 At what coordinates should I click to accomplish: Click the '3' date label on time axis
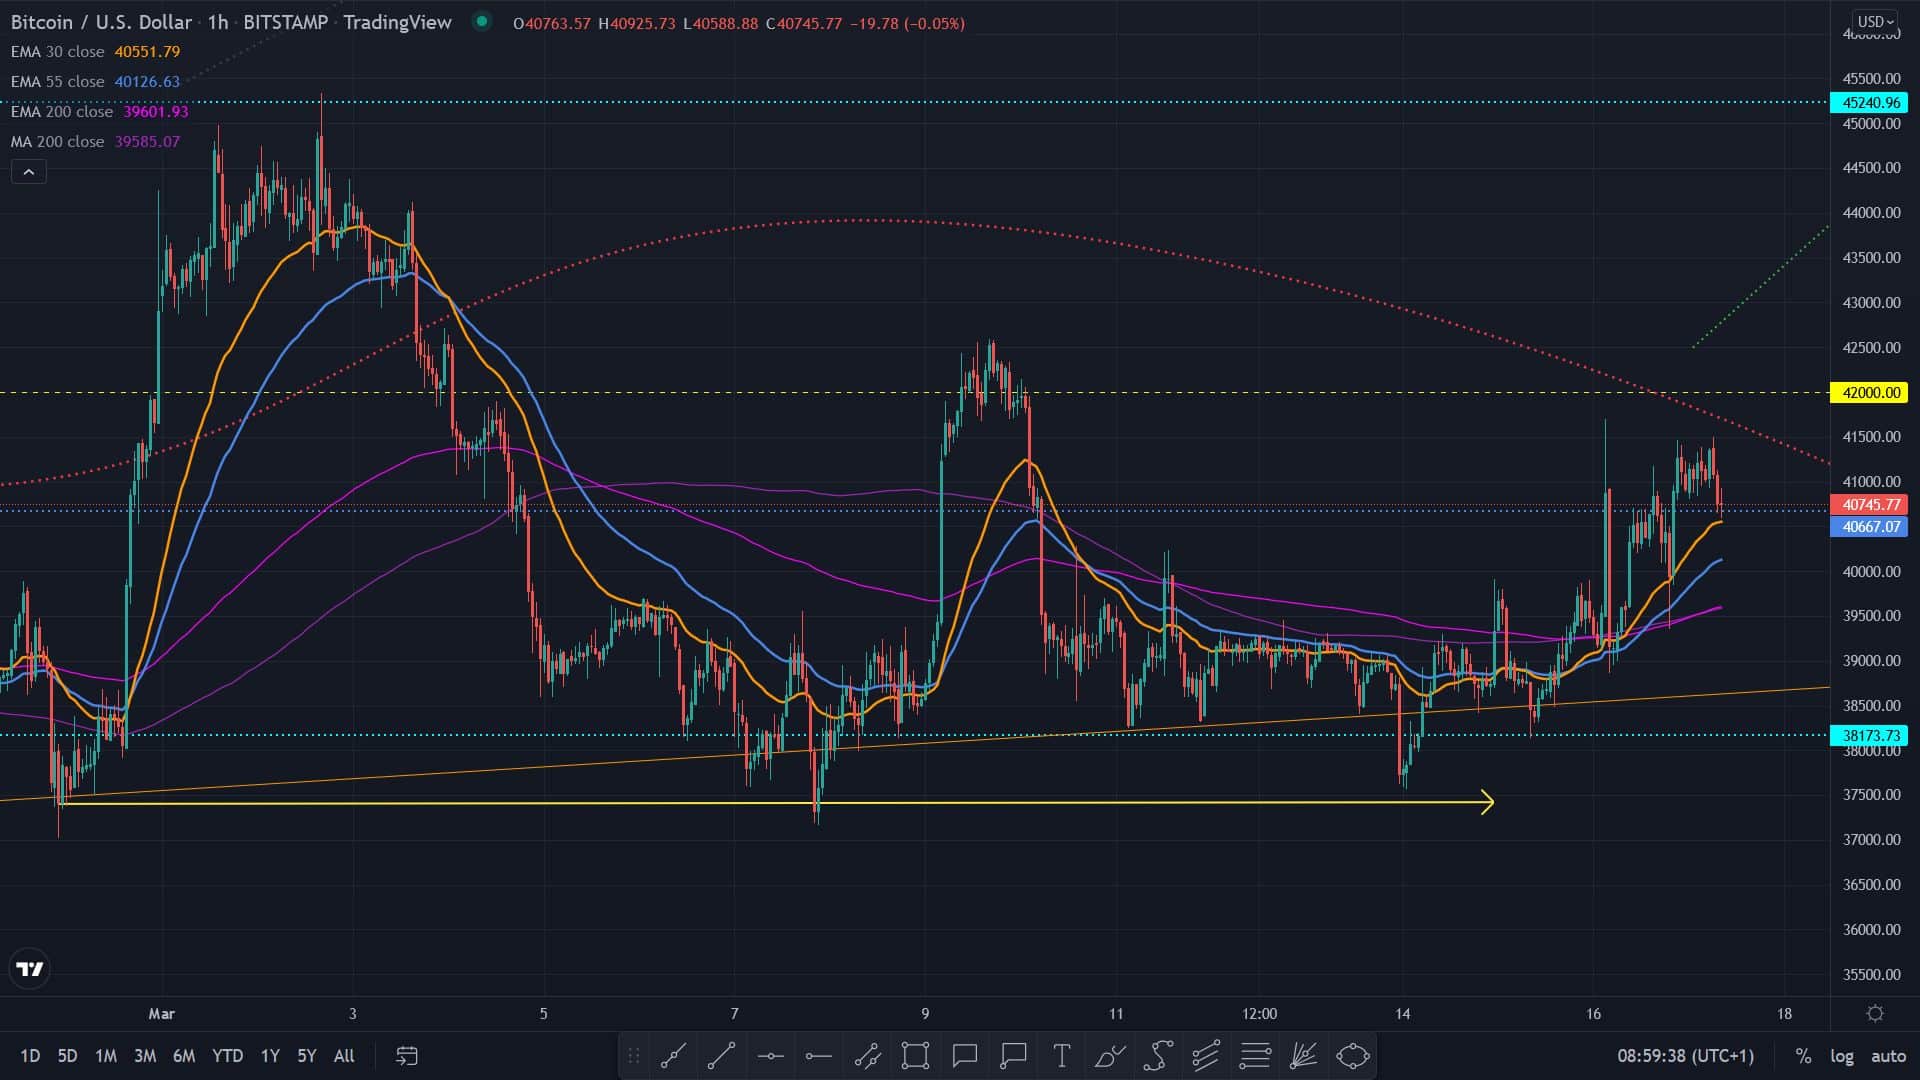[x=352, y=1013]
